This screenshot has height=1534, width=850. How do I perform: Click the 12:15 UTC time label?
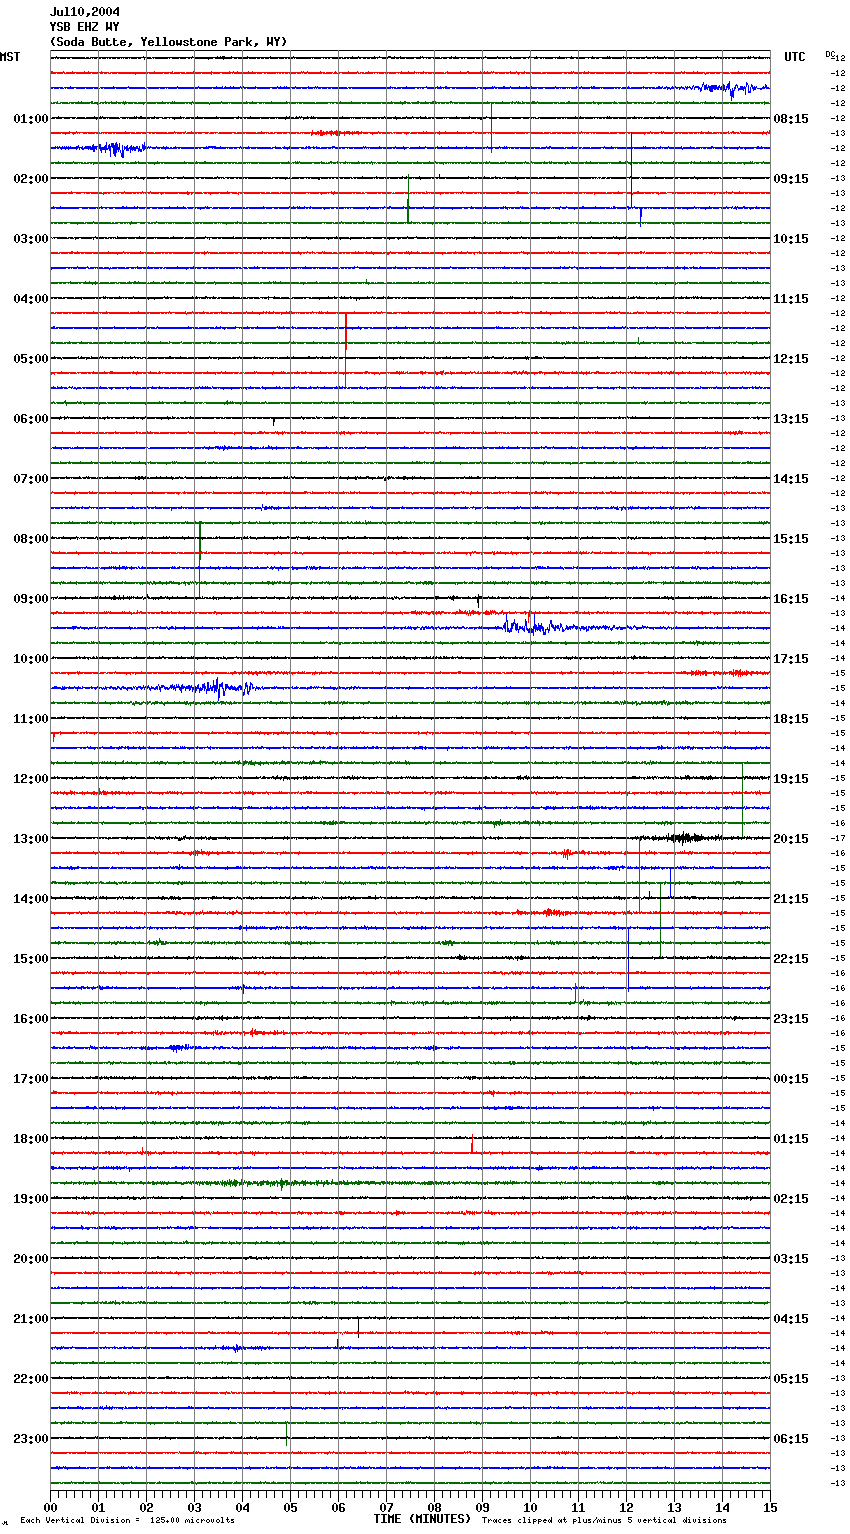[x=791, y=359]
